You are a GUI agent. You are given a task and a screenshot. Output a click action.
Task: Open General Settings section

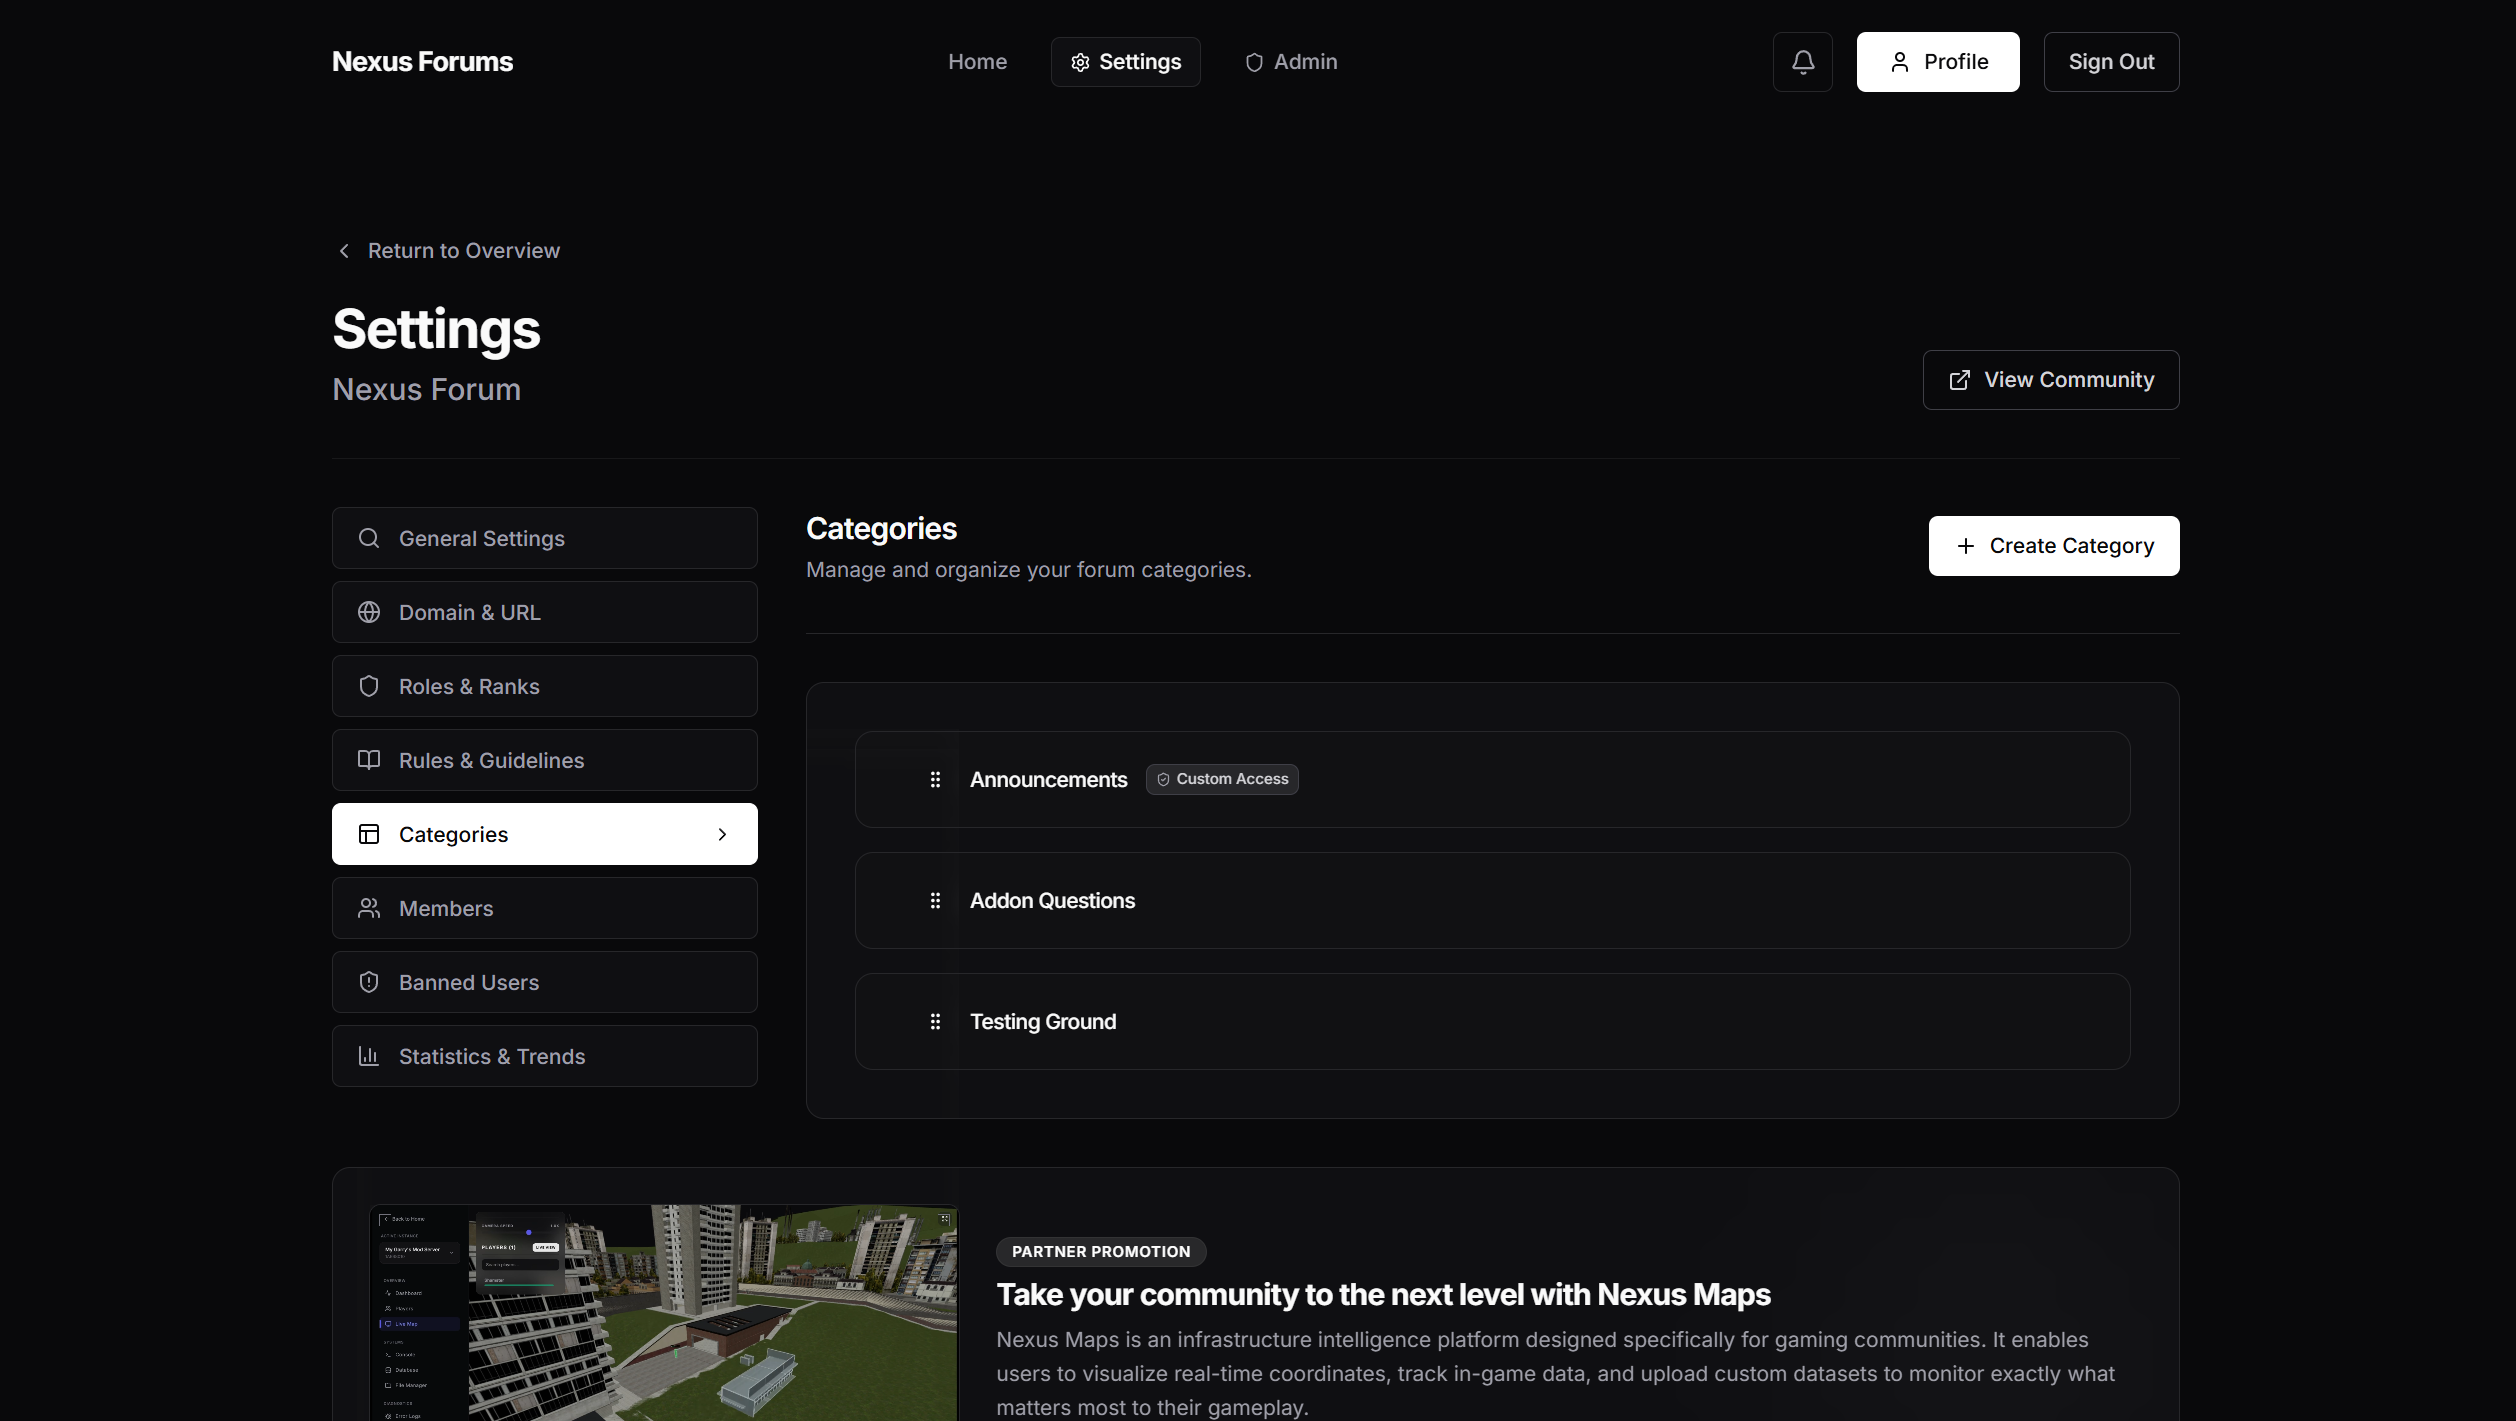[545, 538]
